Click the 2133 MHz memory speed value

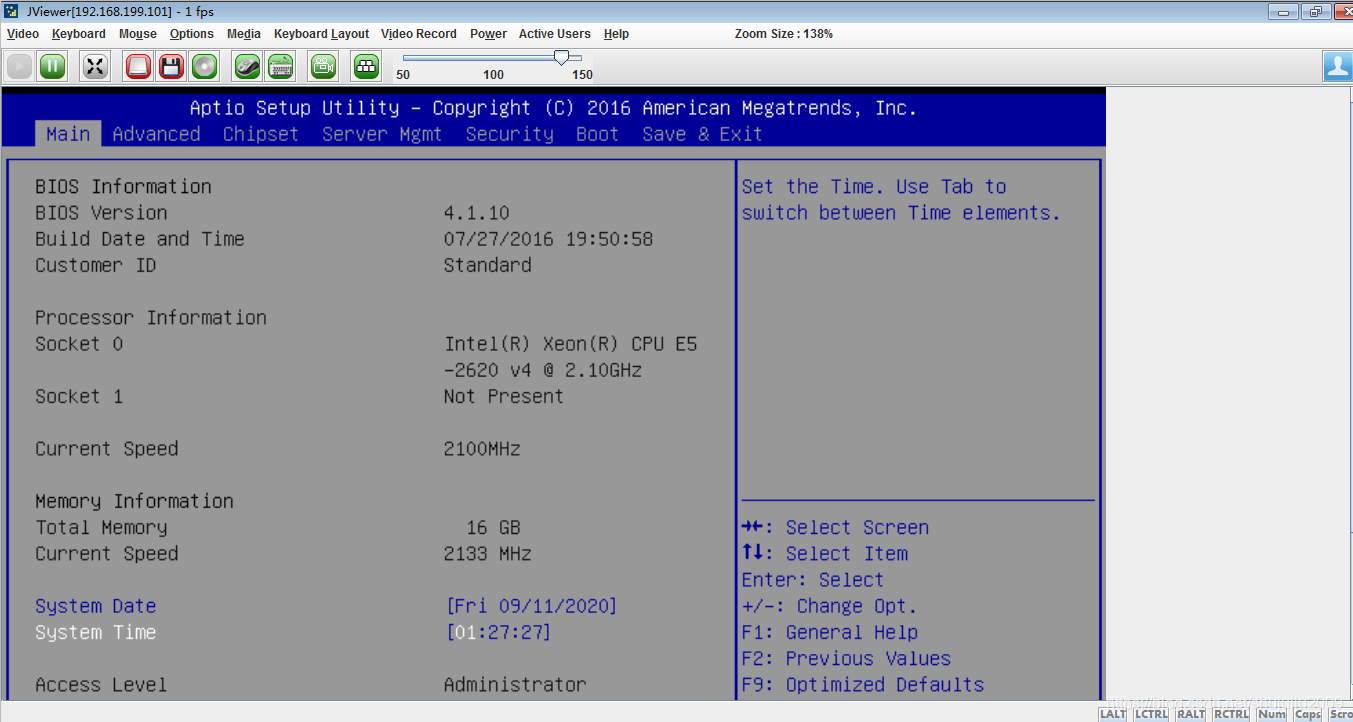[x=488, y=553]
